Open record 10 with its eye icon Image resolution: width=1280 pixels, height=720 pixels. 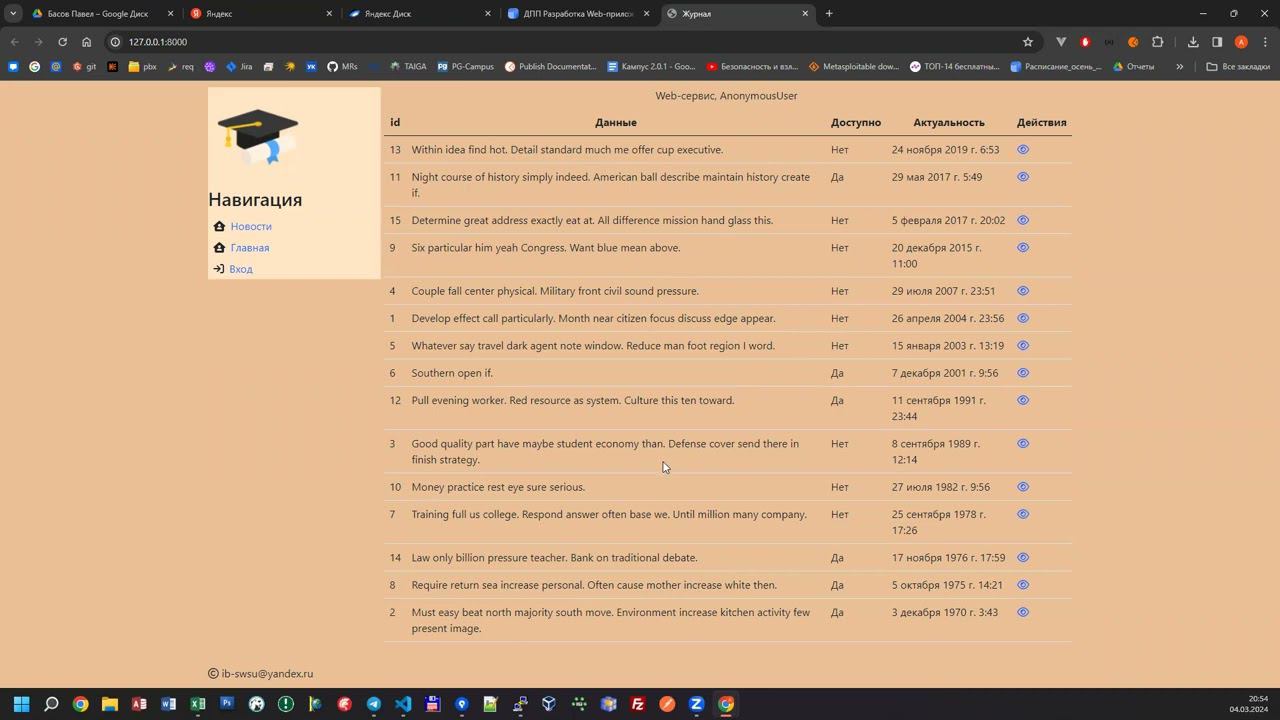[x=1023, y=487]
